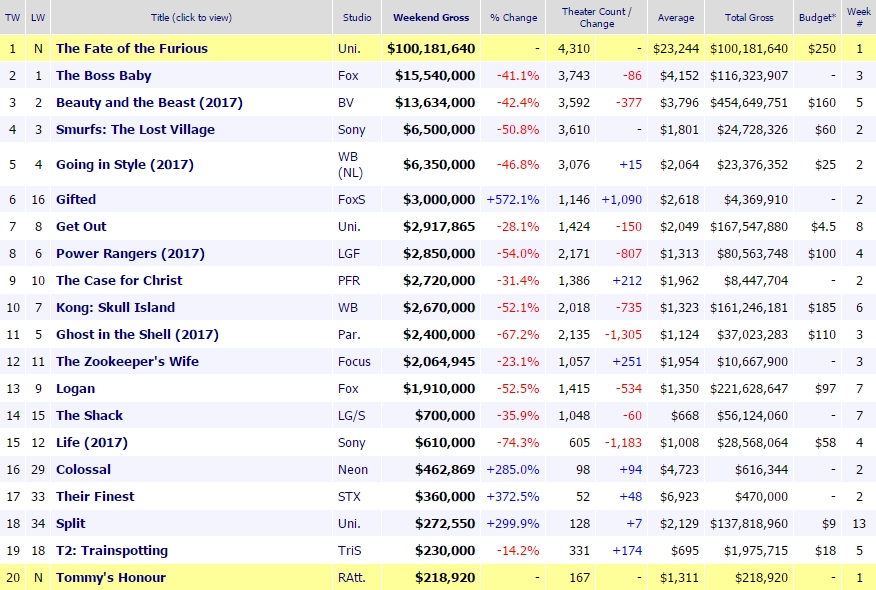Open the Colossal movie link
Viewport: 876px width, 590px height.
pos(83,469)
